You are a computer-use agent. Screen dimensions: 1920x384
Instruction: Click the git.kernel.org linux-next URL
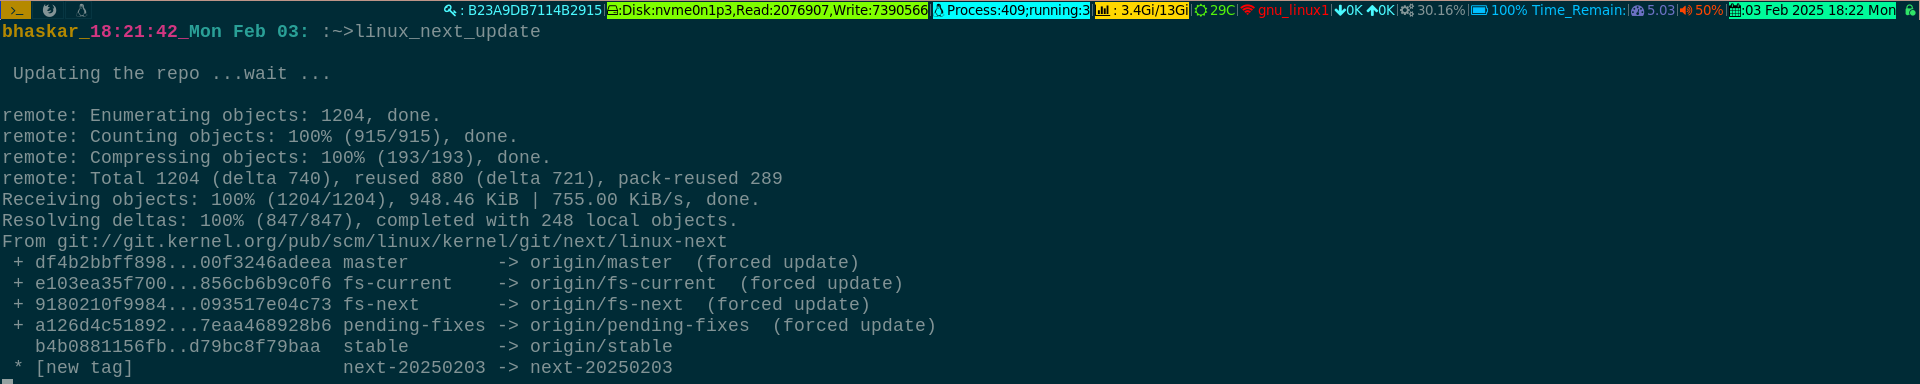[392, 241]
